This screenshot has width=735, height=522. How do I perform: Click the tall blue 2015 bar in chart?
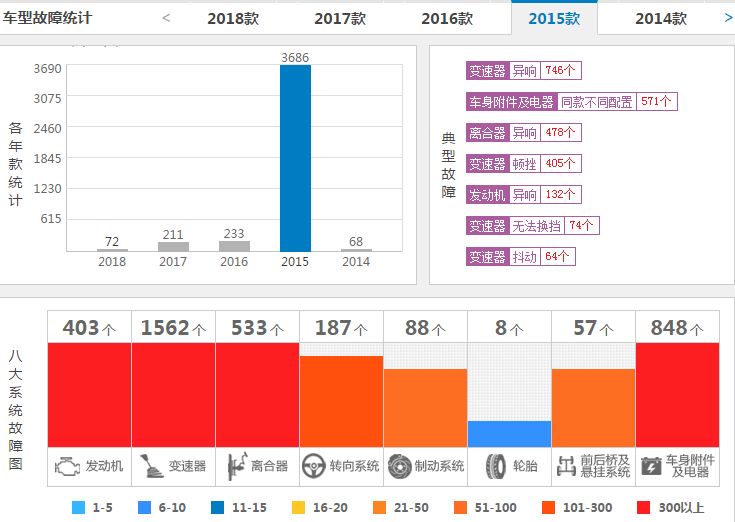[x=295, y=158]
